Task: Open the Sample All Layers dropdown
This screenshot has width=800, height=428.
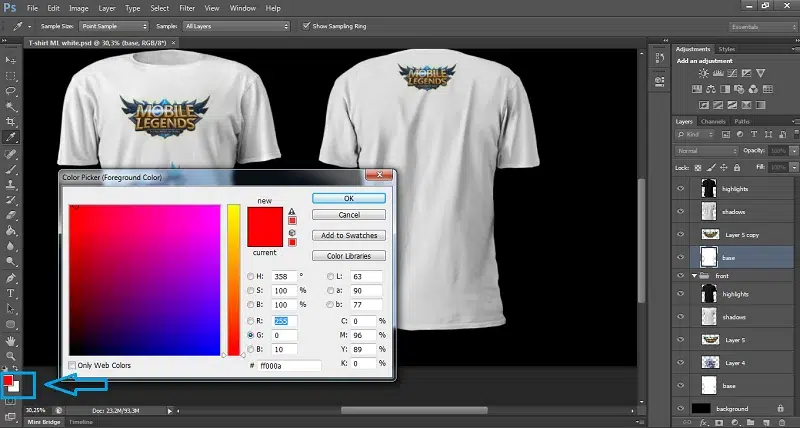Action: click(x=237, y=26)
